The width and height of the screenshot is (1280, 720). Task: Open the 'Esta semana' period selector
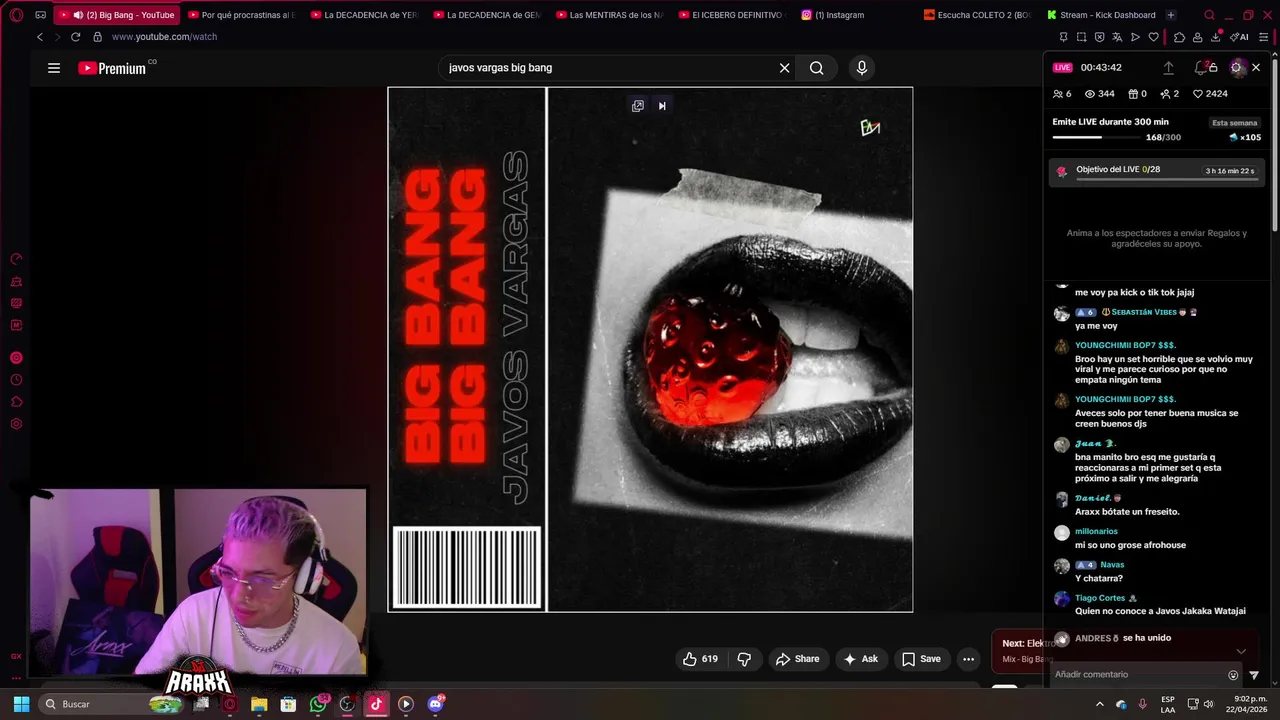point(1235,123)
